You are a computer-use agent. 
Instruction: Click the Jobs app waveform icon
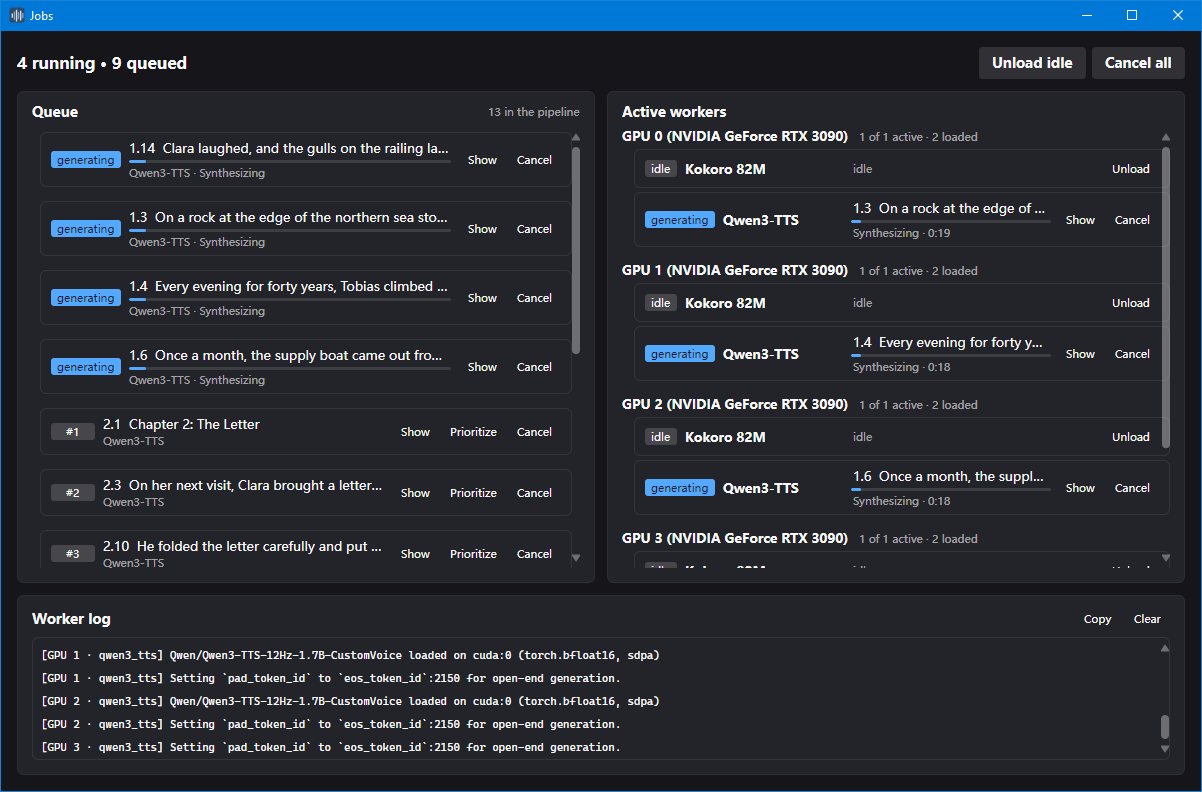[x=16, y=15]
